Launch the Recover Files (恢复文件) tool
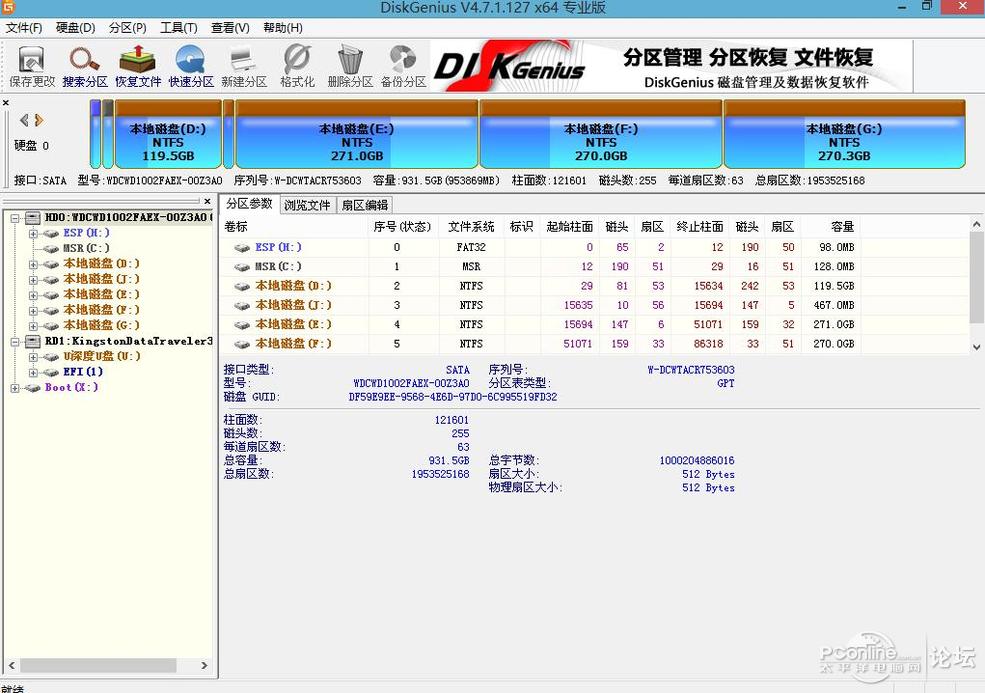Image resolution: width=985 pixels, height=693 pixels. coord(138,66)
